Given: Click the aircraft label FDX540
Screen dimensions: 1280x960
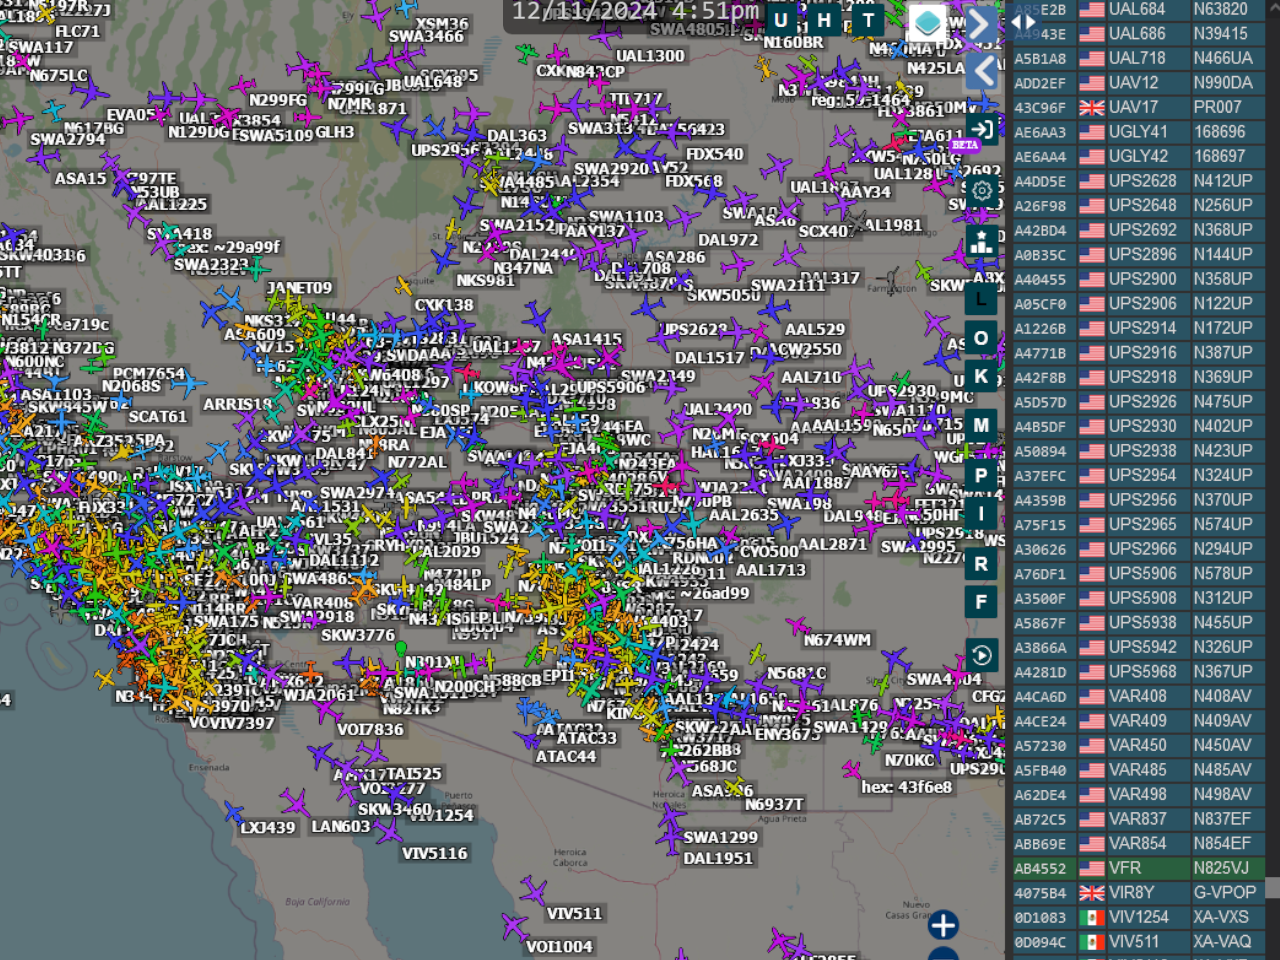Looking at the screenshot, I should [x=715, y=154].
